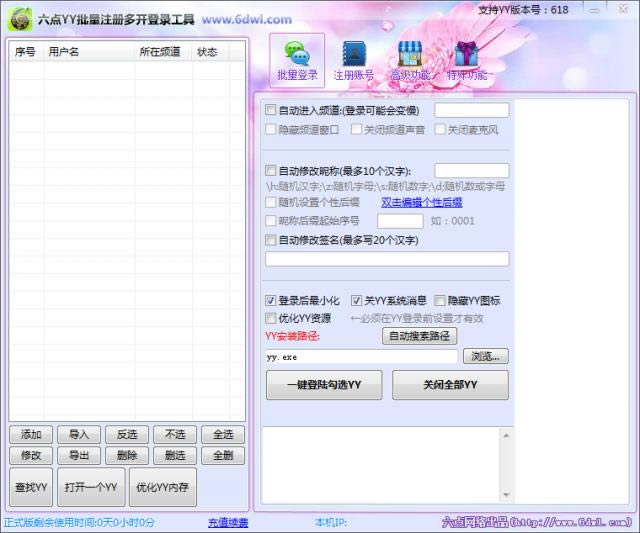Click 关闭全部YY button
This screenshot has width=640, height=533.
tap(450, 385)
